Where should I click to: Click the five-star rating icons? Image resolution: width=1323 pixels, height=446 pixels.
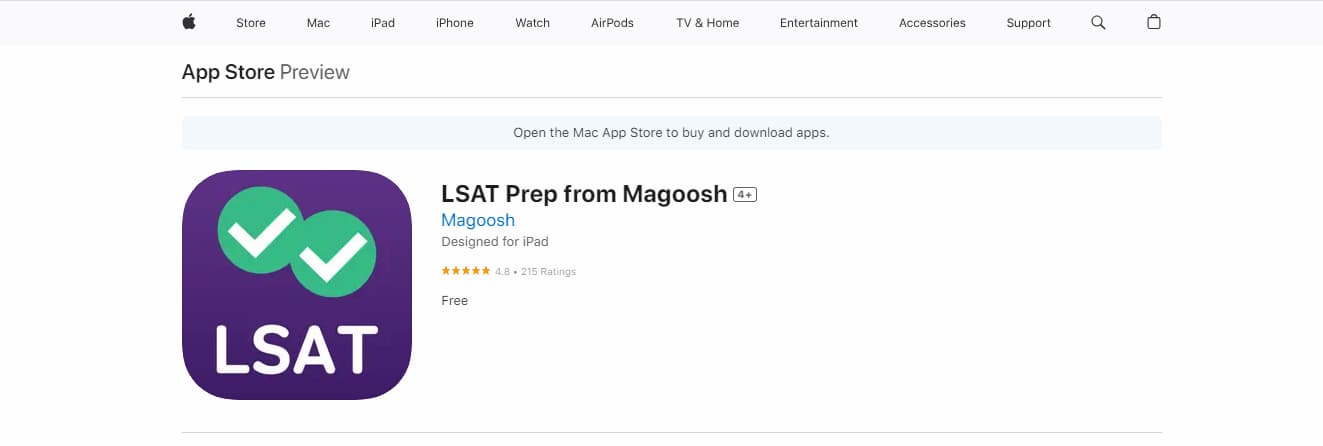click(x=466, y=271)
